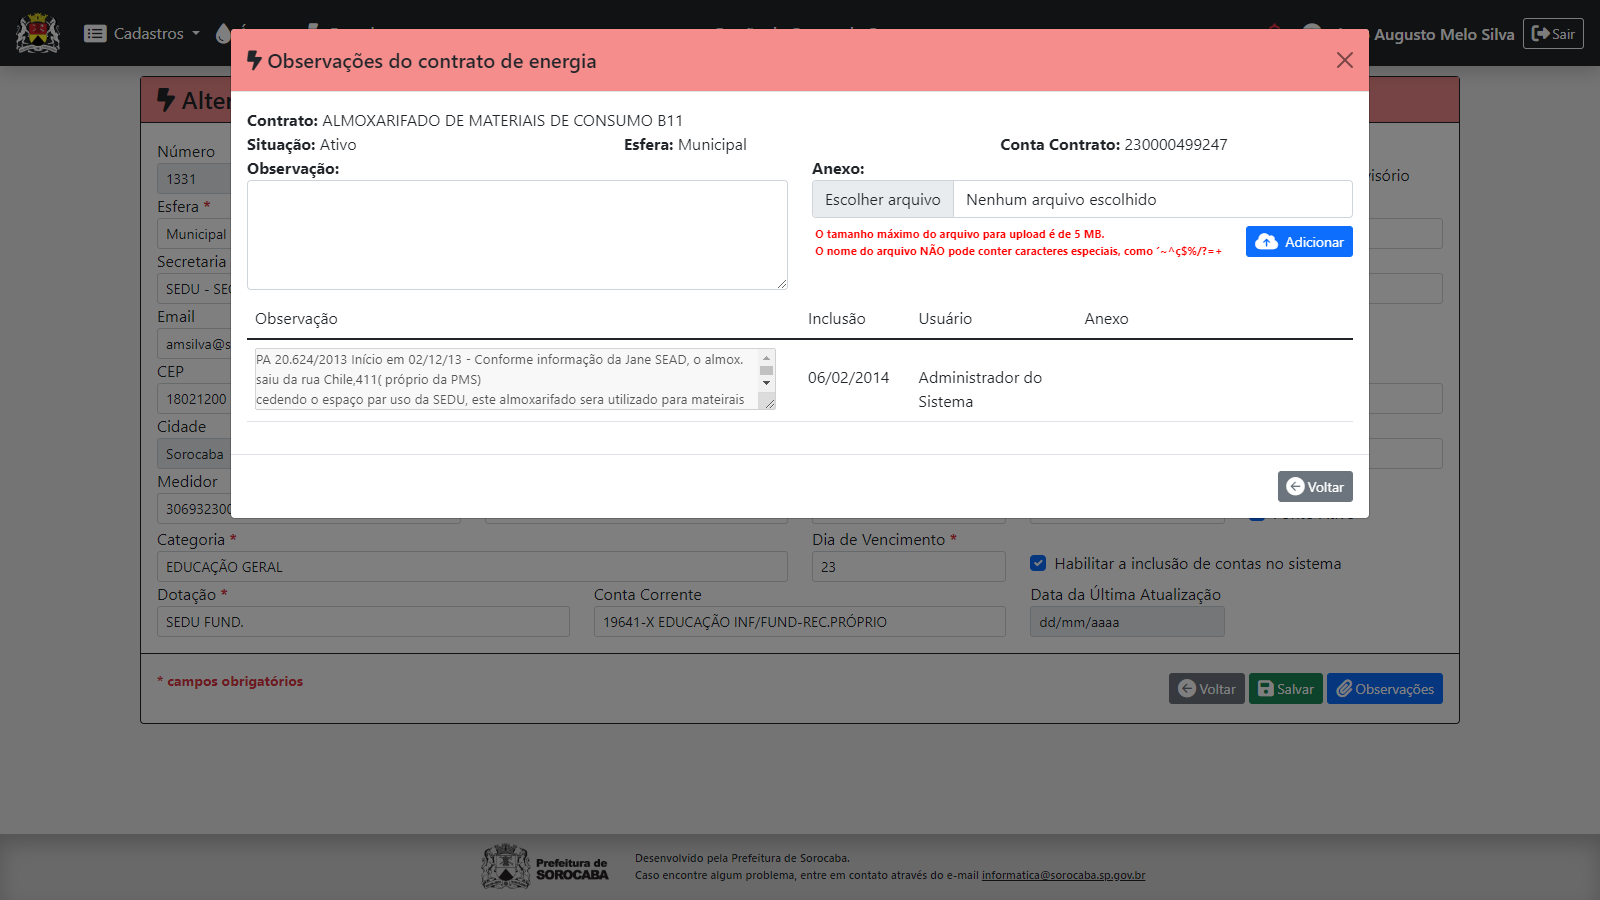1600x900 pixels.
Task: Click the Observação text area in the modal
Action: pyautogui.click(x=517, y=235)
